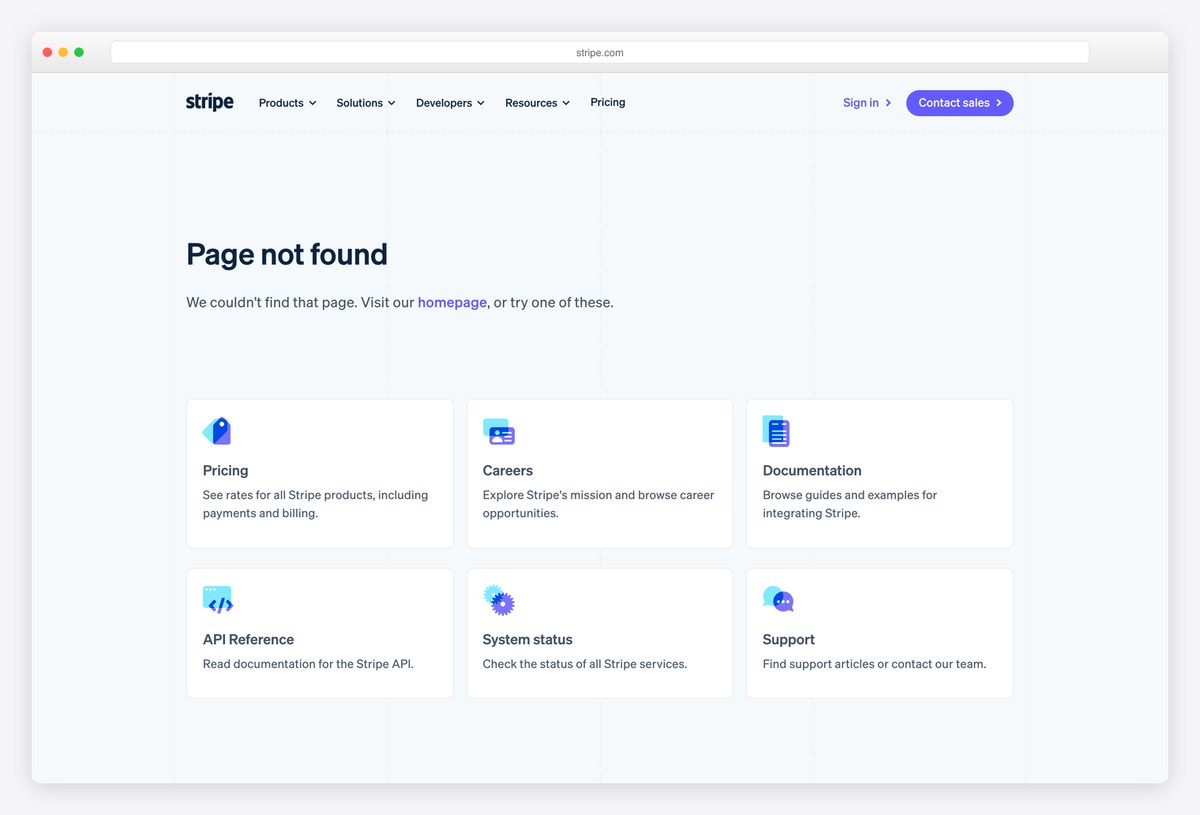The height and width of the screenshot is (815, 1200).
Task: Click the API Reference code icon
Action: click(218, 600)
